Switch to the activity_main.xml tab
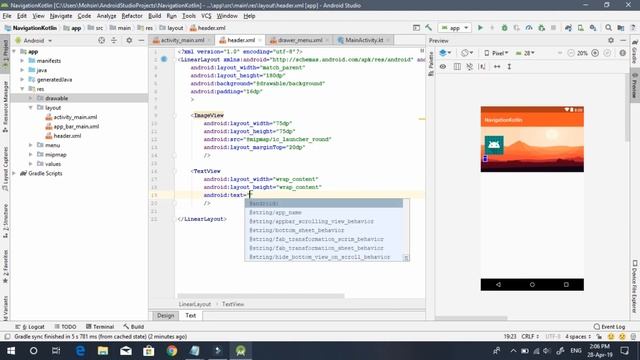 [182, 40]
